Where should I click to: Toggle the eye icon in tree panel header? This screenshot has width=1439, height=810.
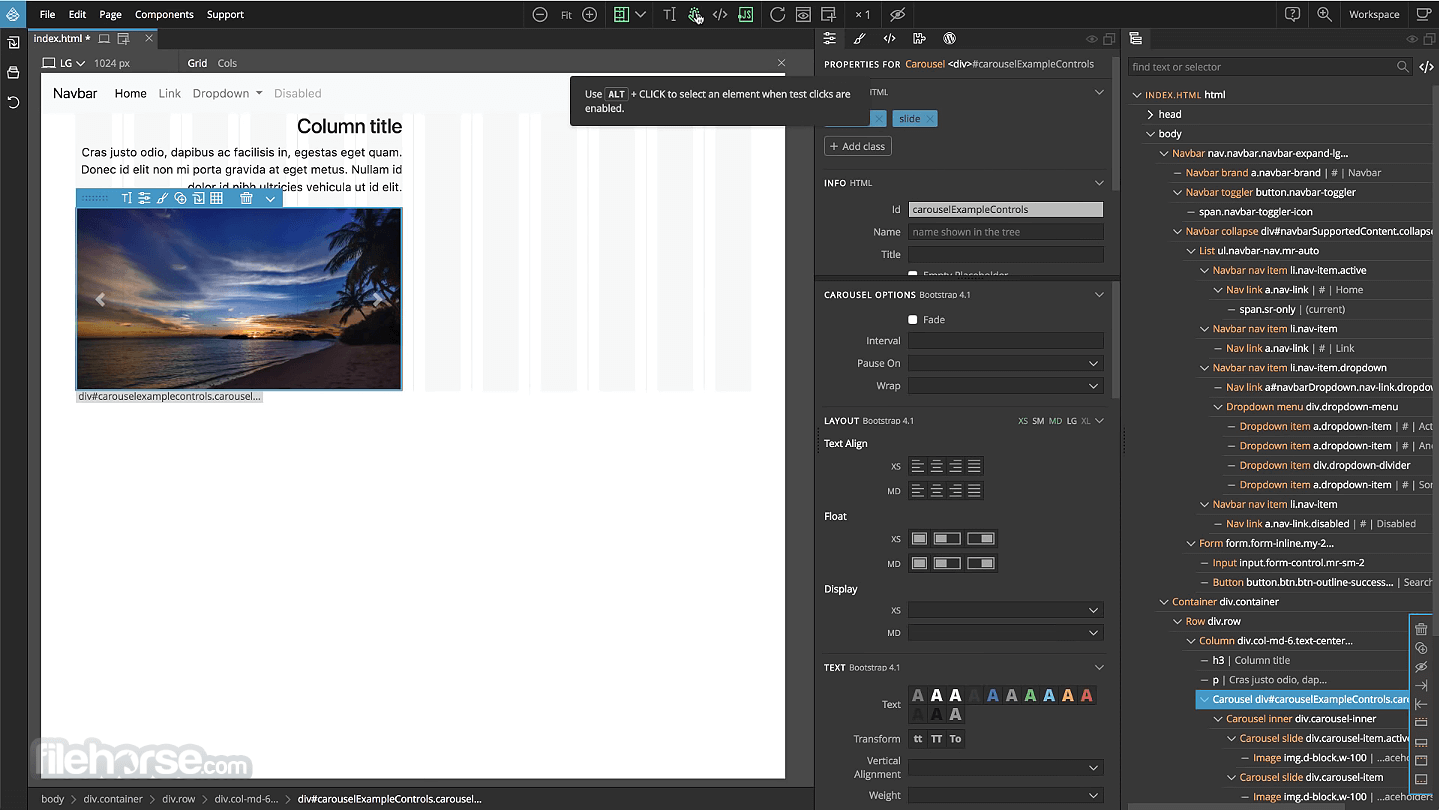(x=1412, y=39)
